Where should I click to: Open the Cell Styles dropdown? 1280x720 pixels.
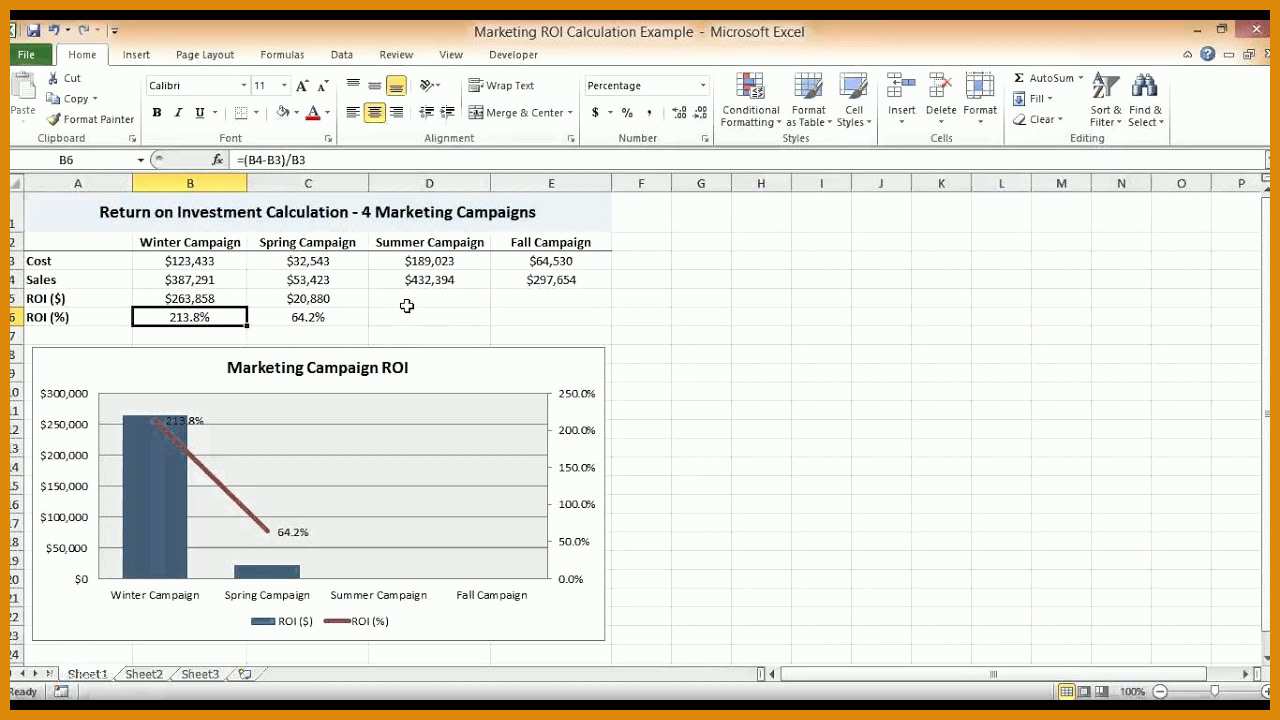click(853, 100)
